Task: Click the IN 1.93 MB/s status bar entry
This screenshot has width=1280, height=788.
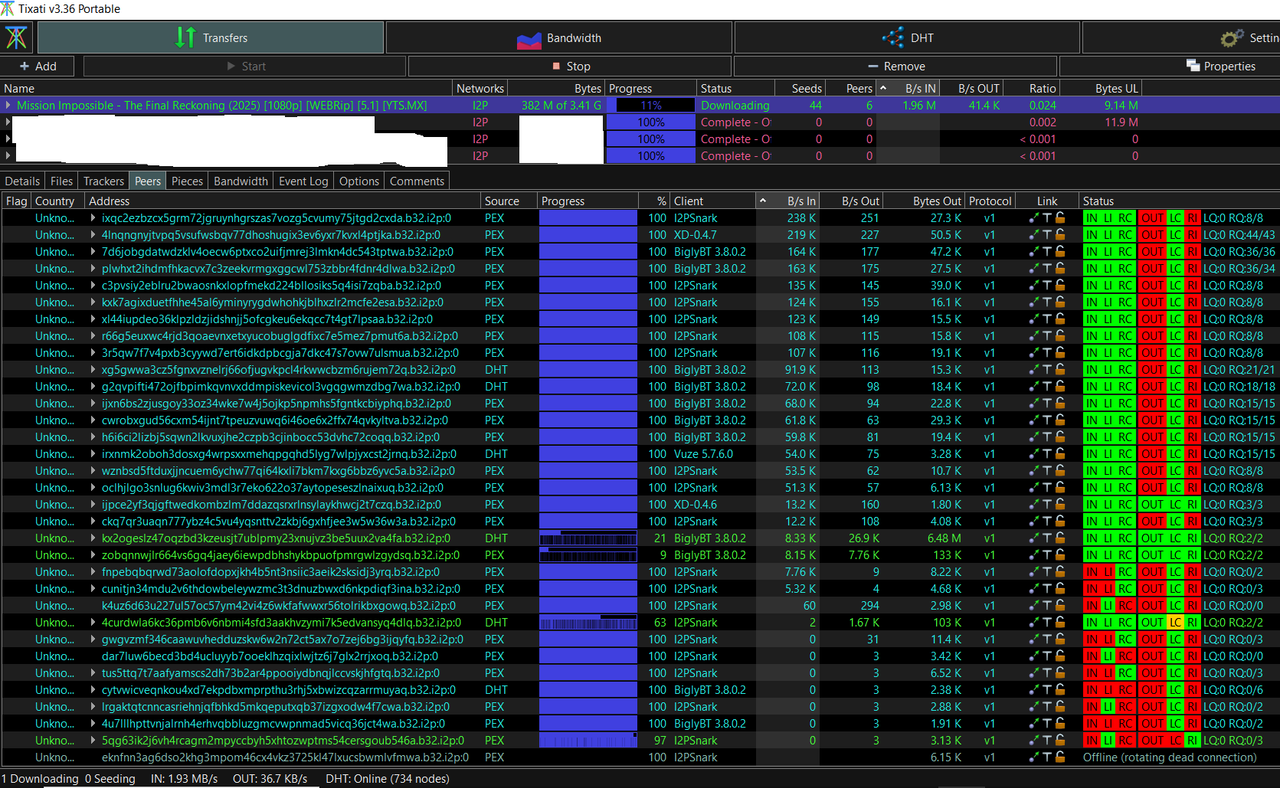Action: (184, 779)
